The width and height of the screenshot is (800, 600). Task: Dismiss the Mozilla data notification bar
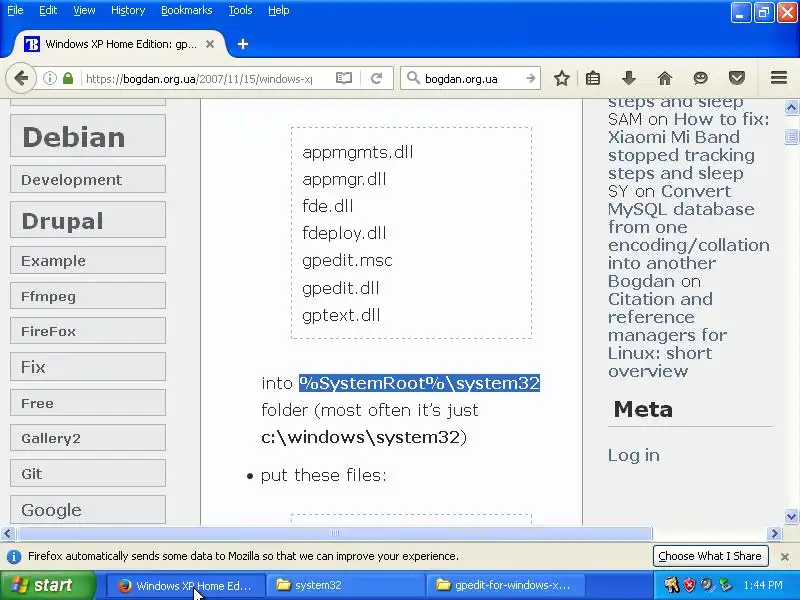point(785,557)
